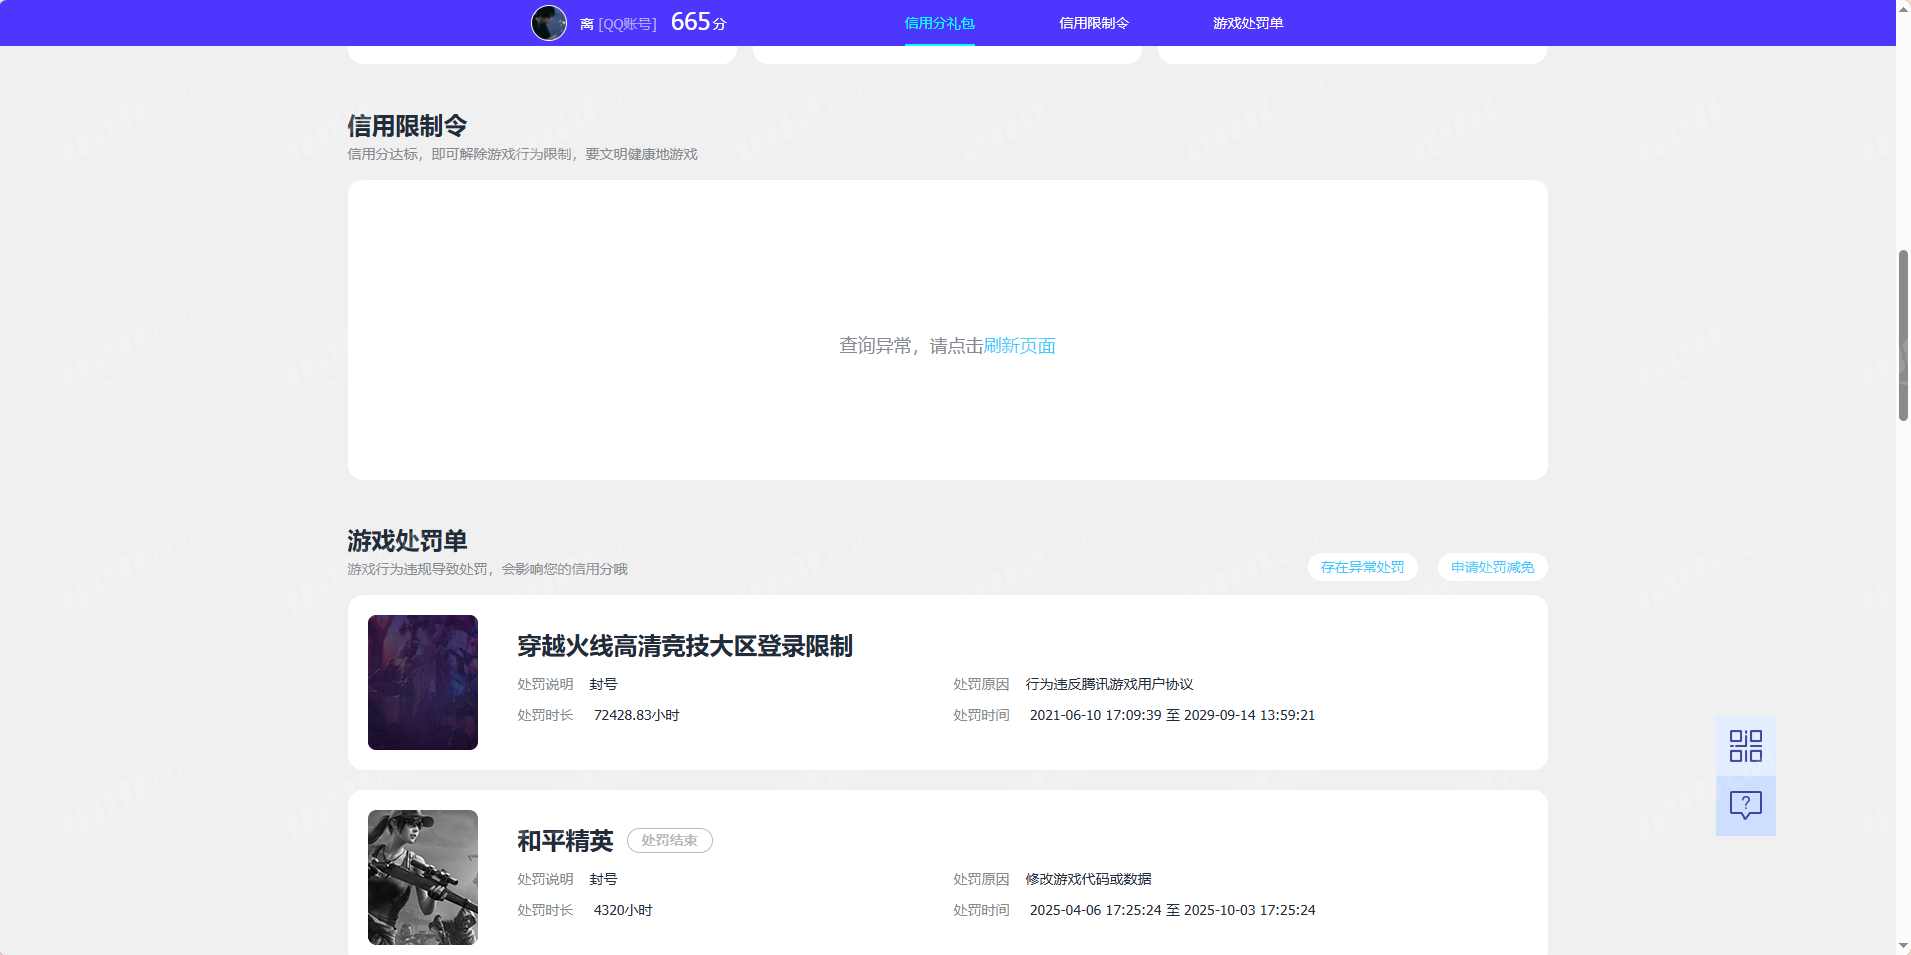Viewport: 1911px width, 955px height.
Task: Click penalty time 2025-04-06 17:25:24 至 2025-10-03
Action: pos(1172,910)
